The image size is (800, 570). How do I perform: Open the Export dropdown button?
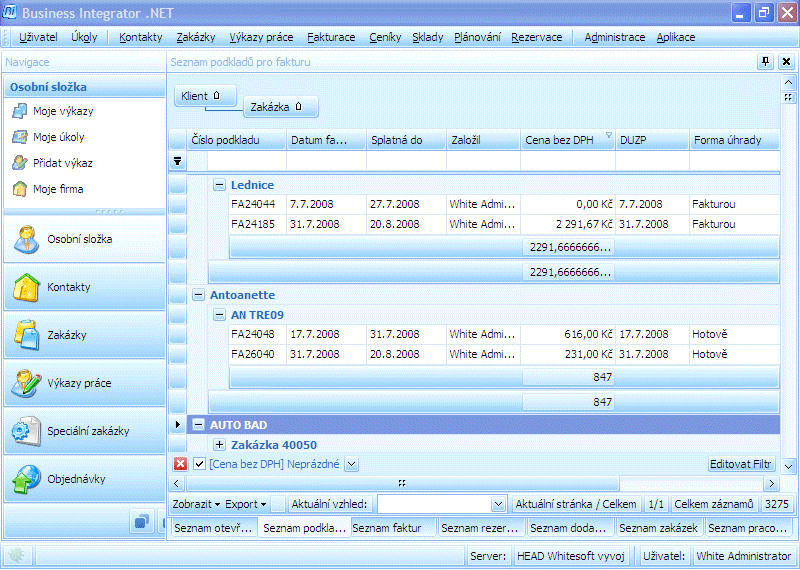coord(245,505)
